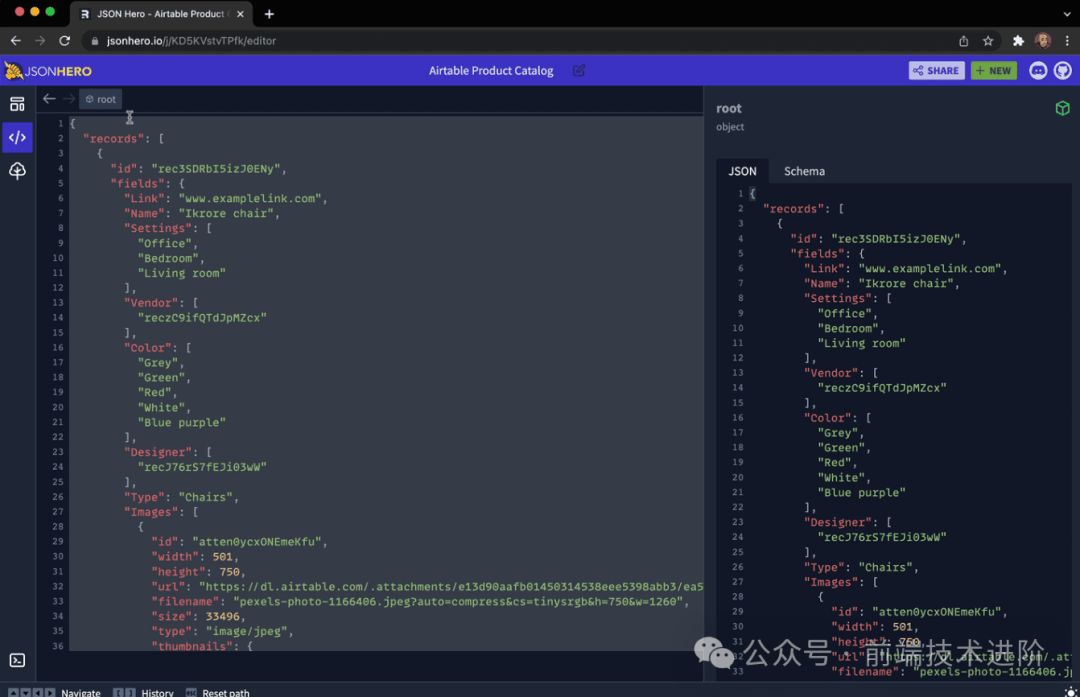Toggle the theme icon at the bottom right
This screenshot has height=697, width=1080.
click(1070, 692)
